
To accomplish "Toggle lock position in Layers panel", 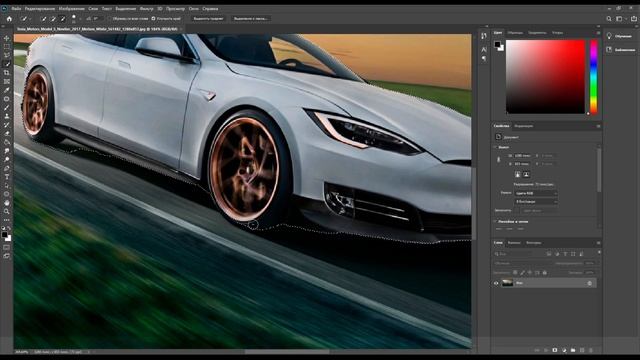I will coord(530,273).
